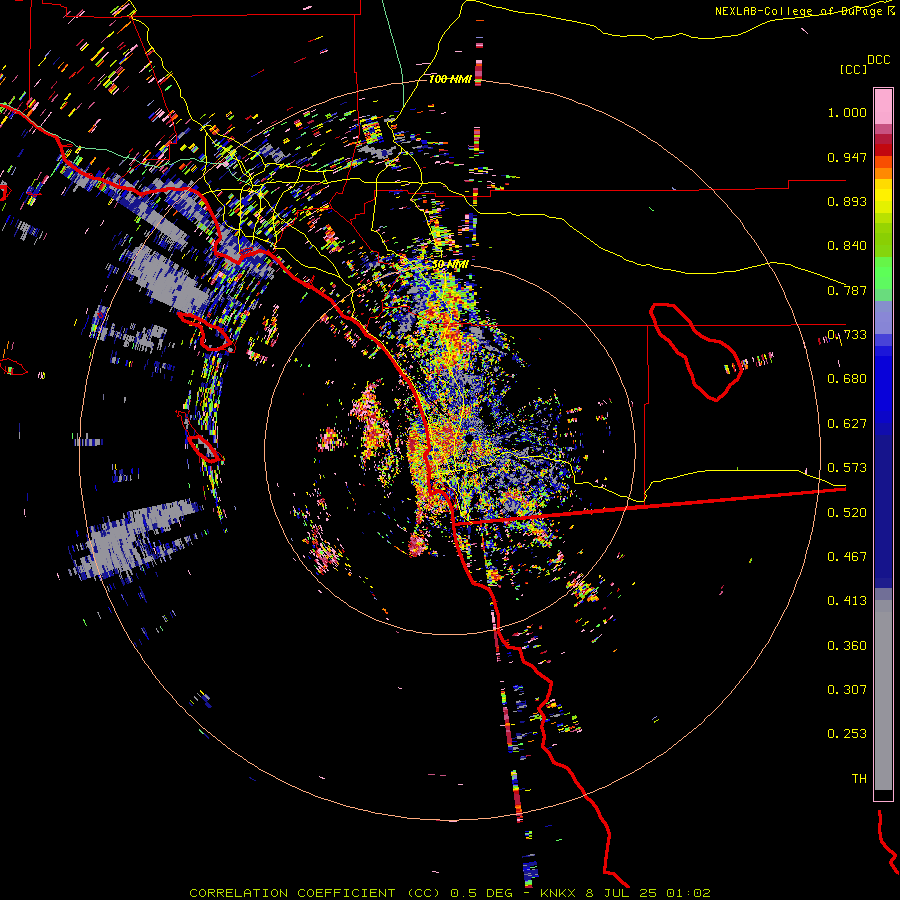Select the 0.840 legend value
The image size is (900, 900).
click(x=847, y=246)
